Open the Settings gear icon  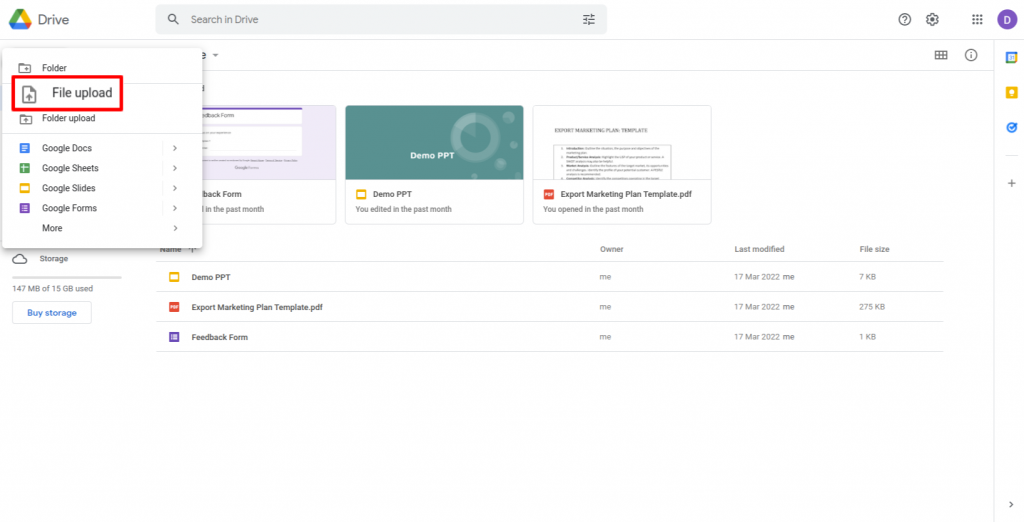932,19
